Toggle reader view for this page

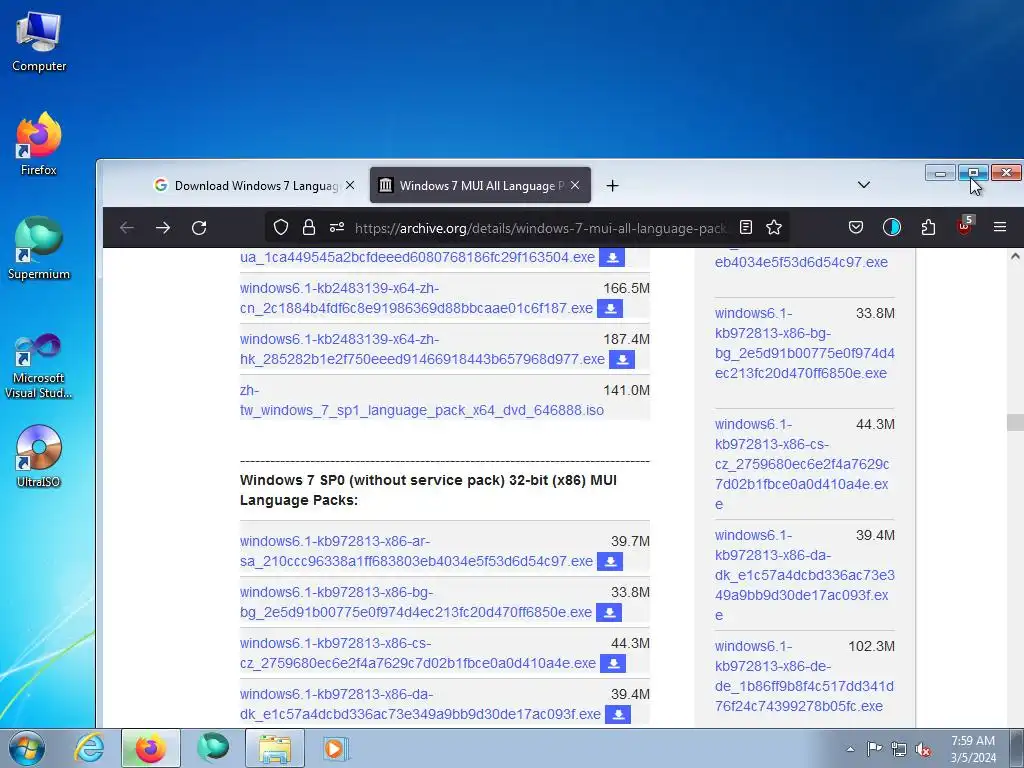[x=746, y=227]
